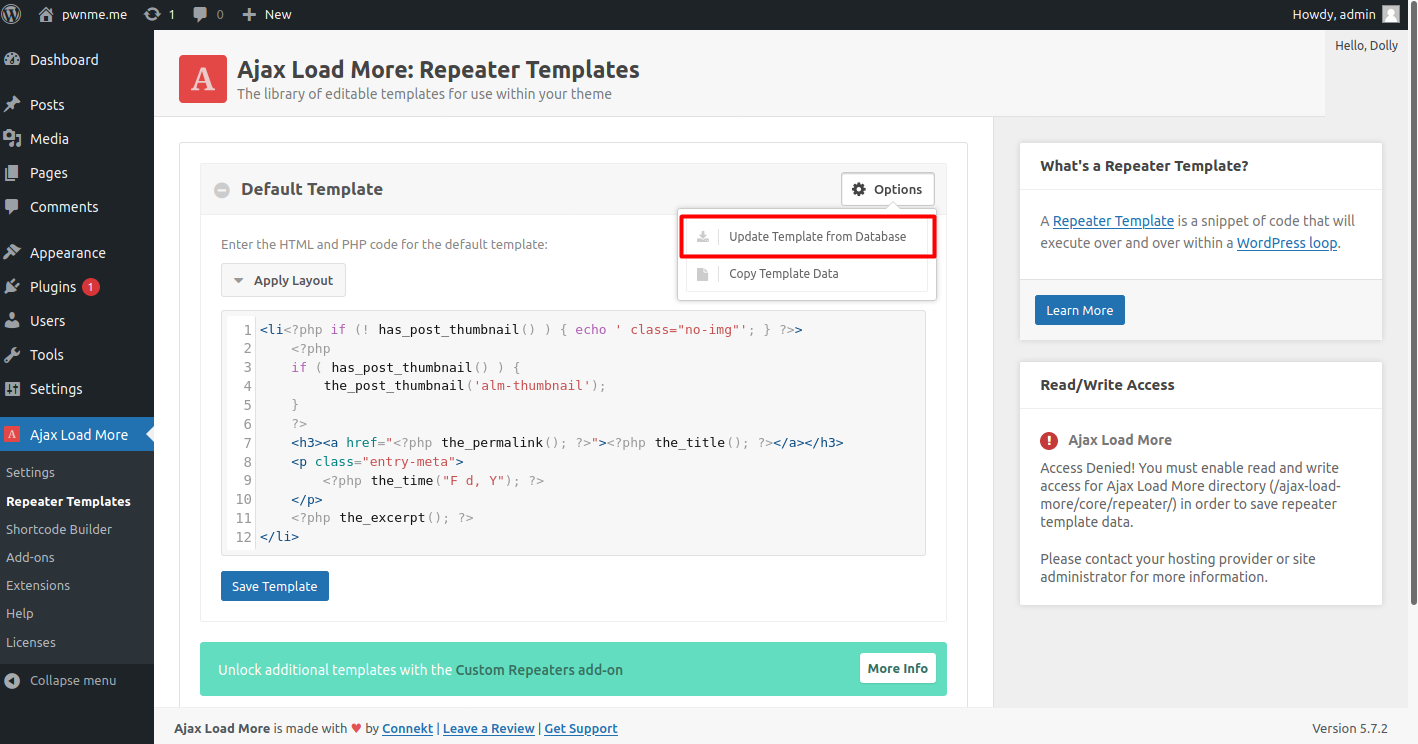Click the comments bubble icon in admin bar

tap(201, 14)
